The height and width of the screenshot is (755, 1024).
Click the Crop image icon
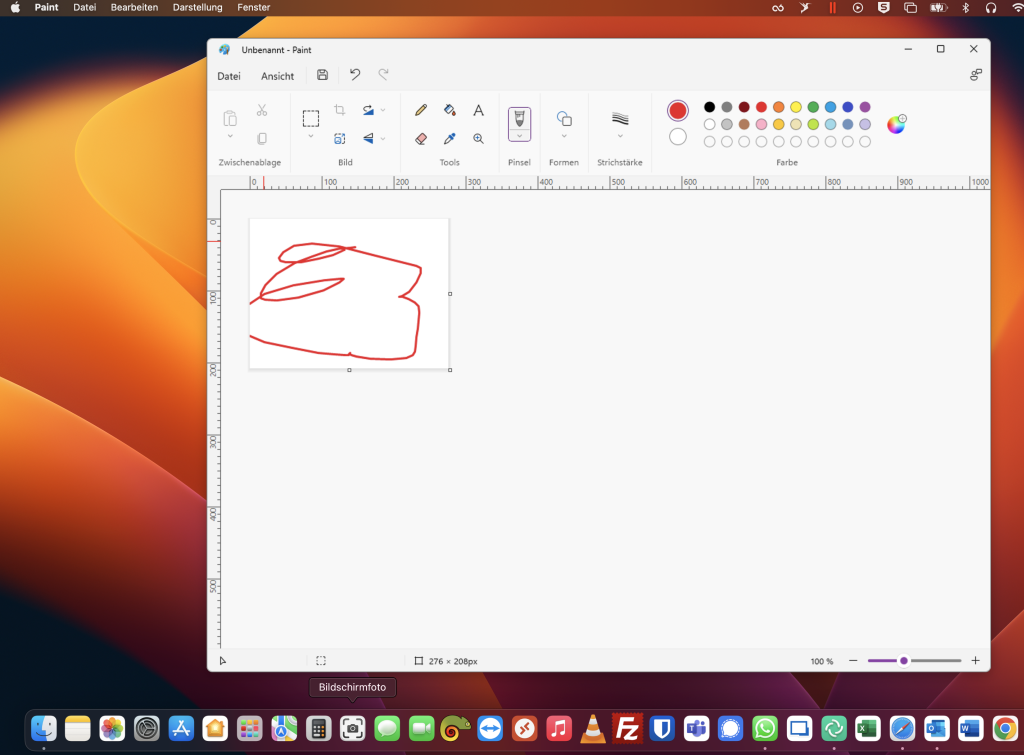tap(340, 110)
